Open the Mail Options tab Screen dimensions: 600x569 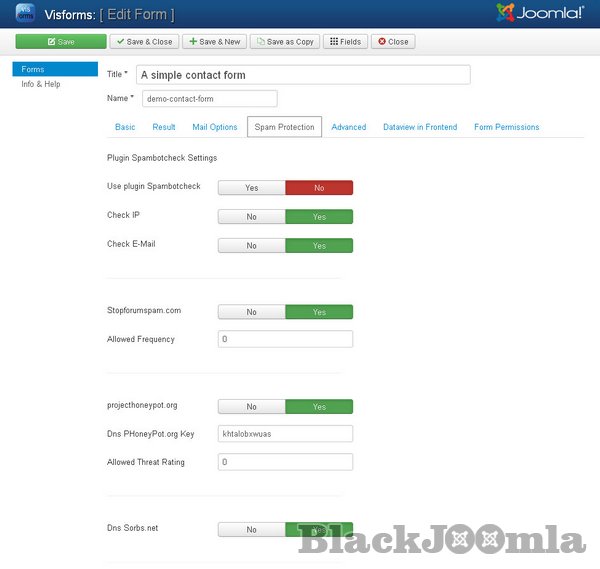click(215, 127)
